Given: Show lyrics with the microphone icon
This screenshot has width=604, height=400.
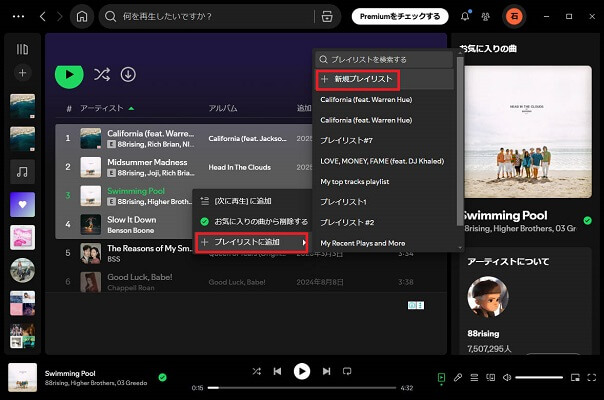Looking at the screenshot, I should tap(458, 378).
